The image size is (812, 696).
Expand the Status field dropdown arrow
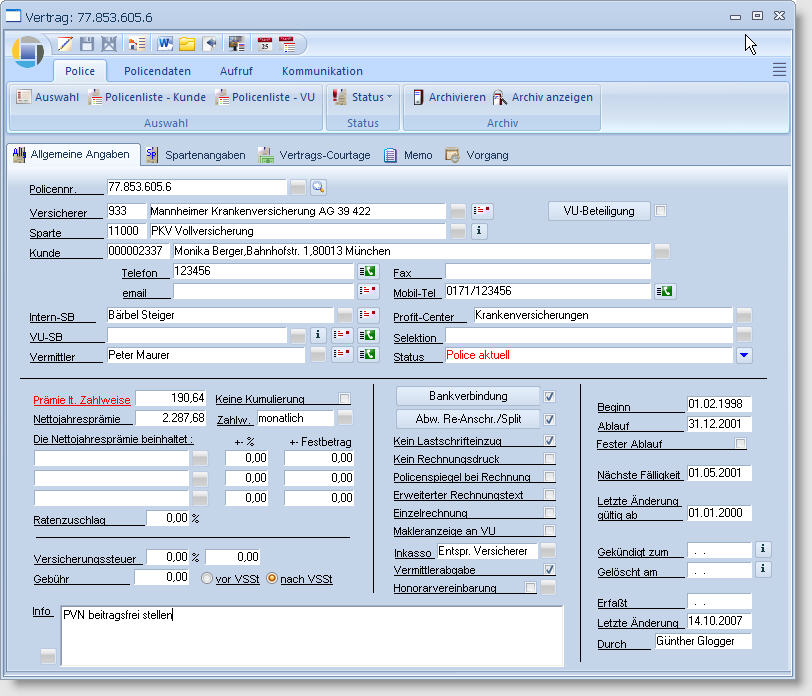click(743, 355)
